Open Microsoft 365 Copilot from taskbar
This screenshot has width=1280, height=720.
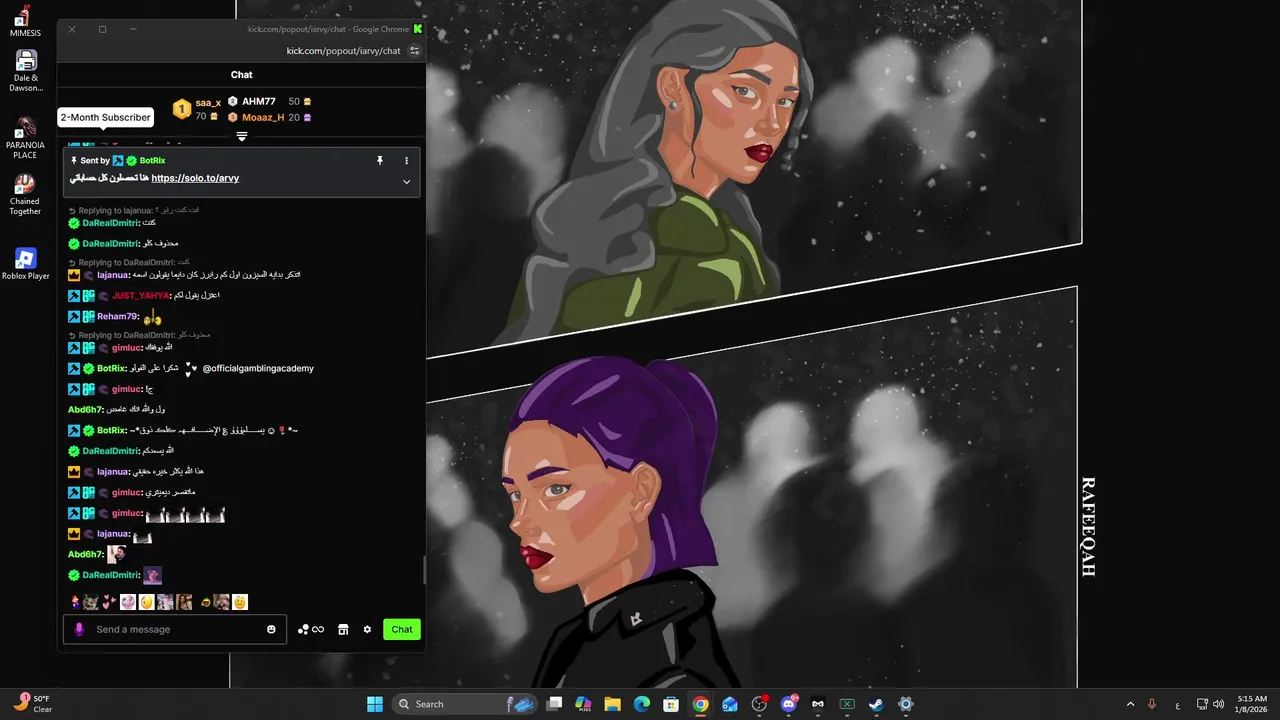point(583,704)
